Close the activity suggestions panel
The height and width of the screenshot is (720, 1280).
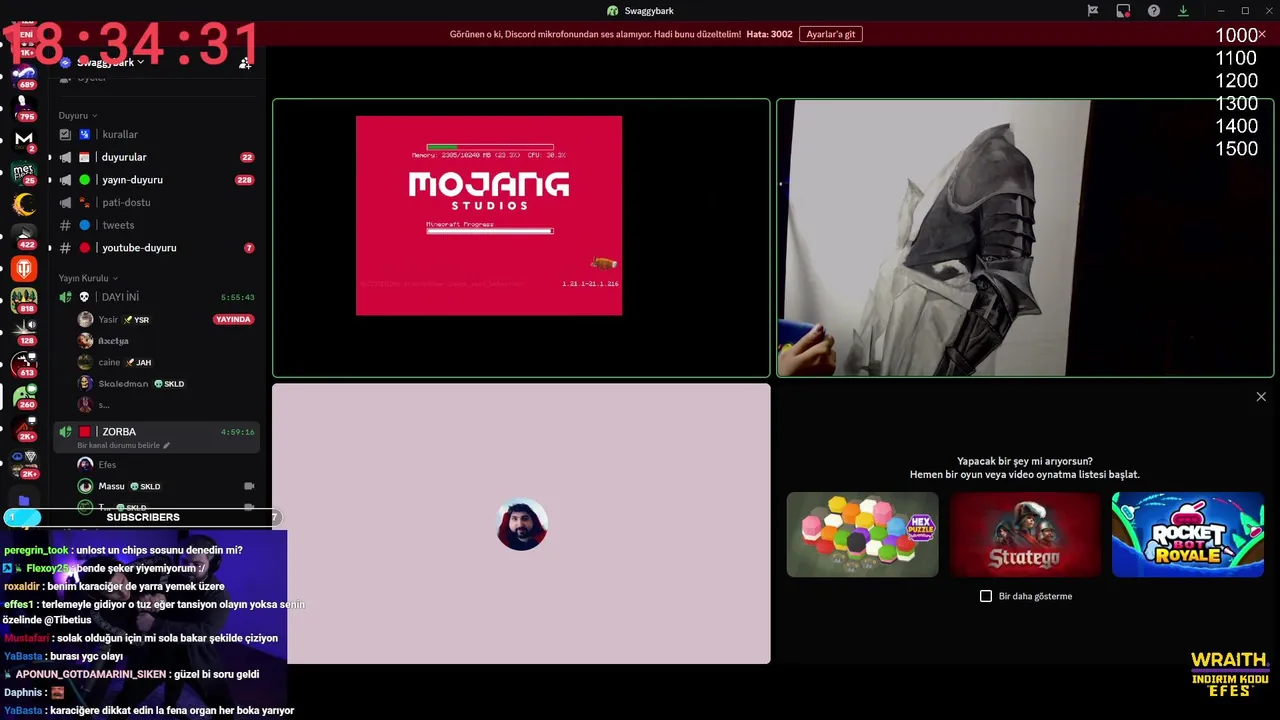pos(1261,397)
